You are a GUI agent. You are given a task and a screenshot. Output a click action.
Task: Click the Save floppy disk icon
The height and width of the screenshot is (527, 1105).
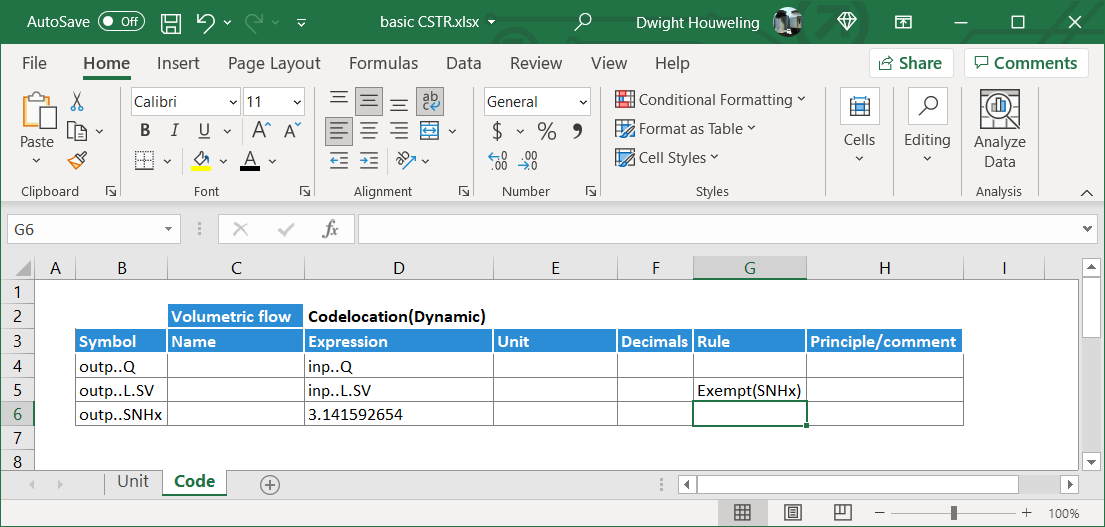tap(171, 22)
